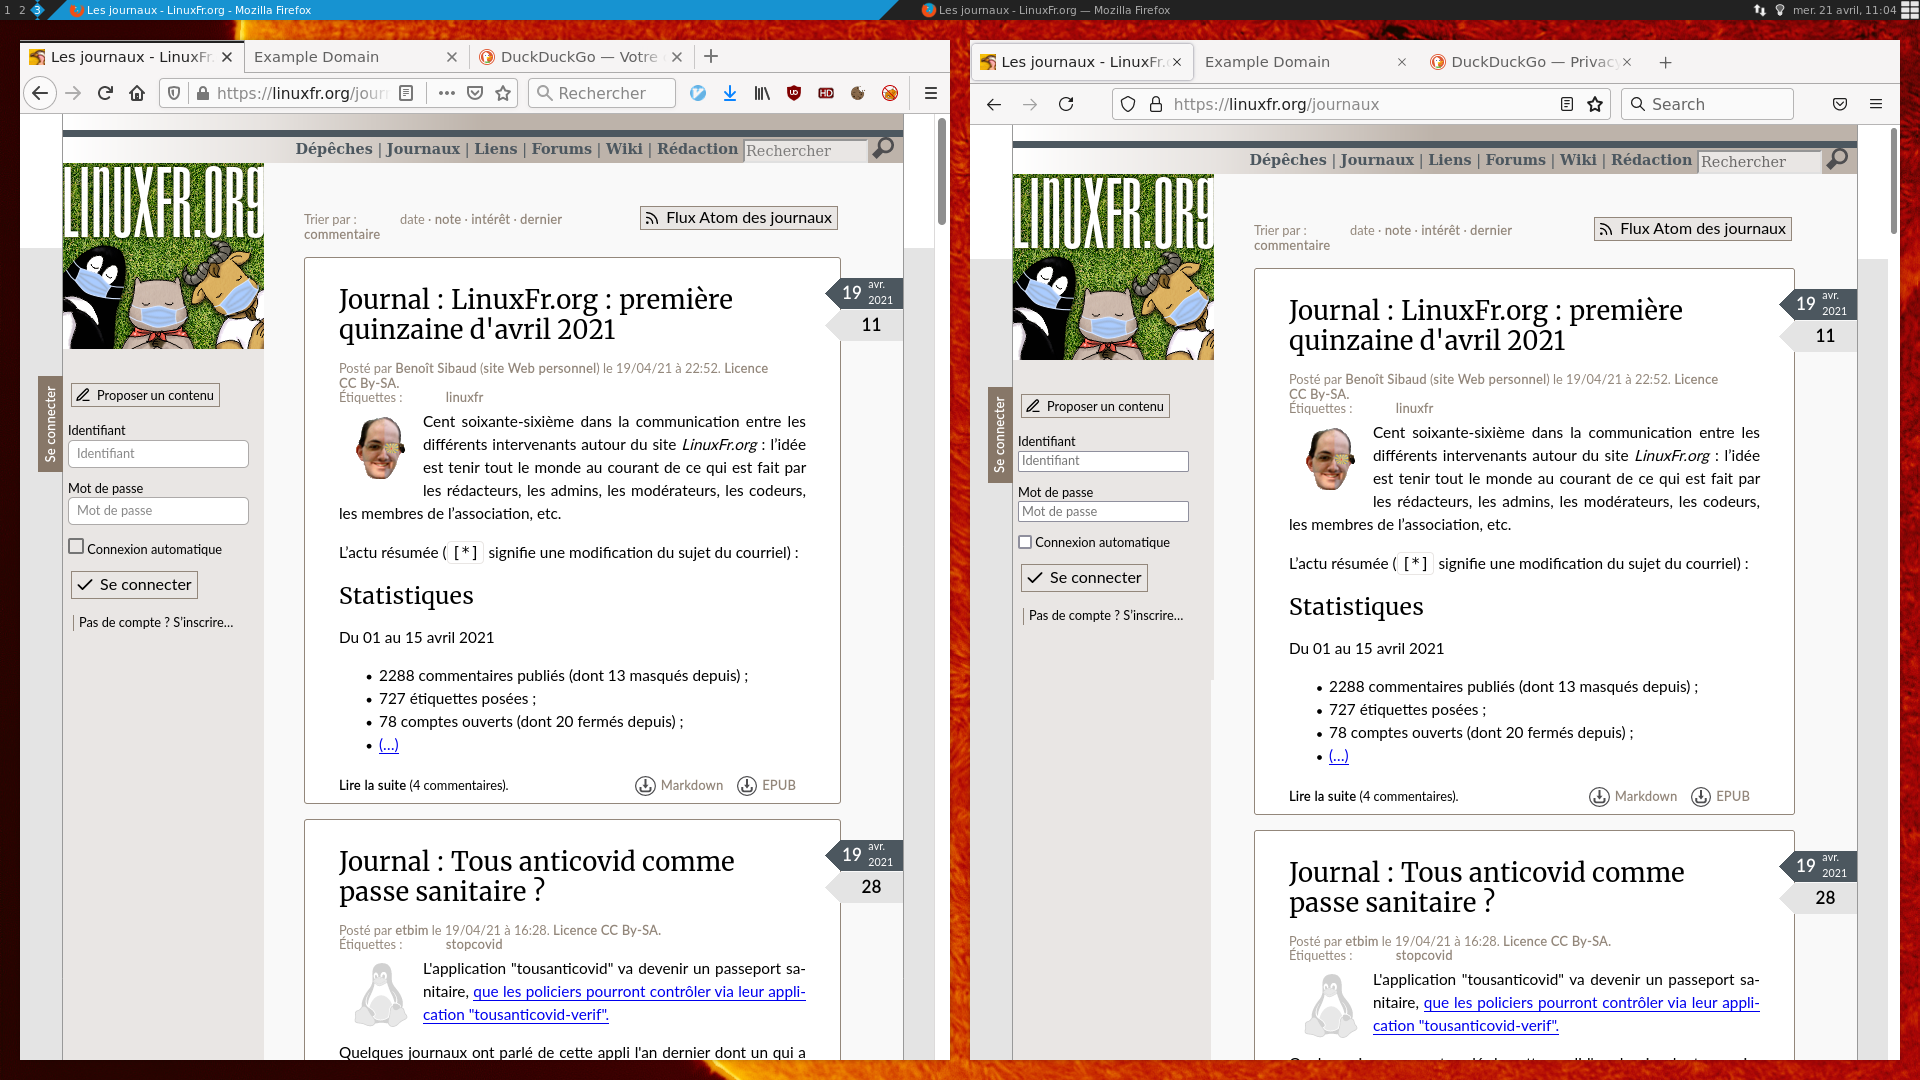Toggle reader view in right window's URL bar
Viewport: 1920px width, 1080px height.
1567,104
